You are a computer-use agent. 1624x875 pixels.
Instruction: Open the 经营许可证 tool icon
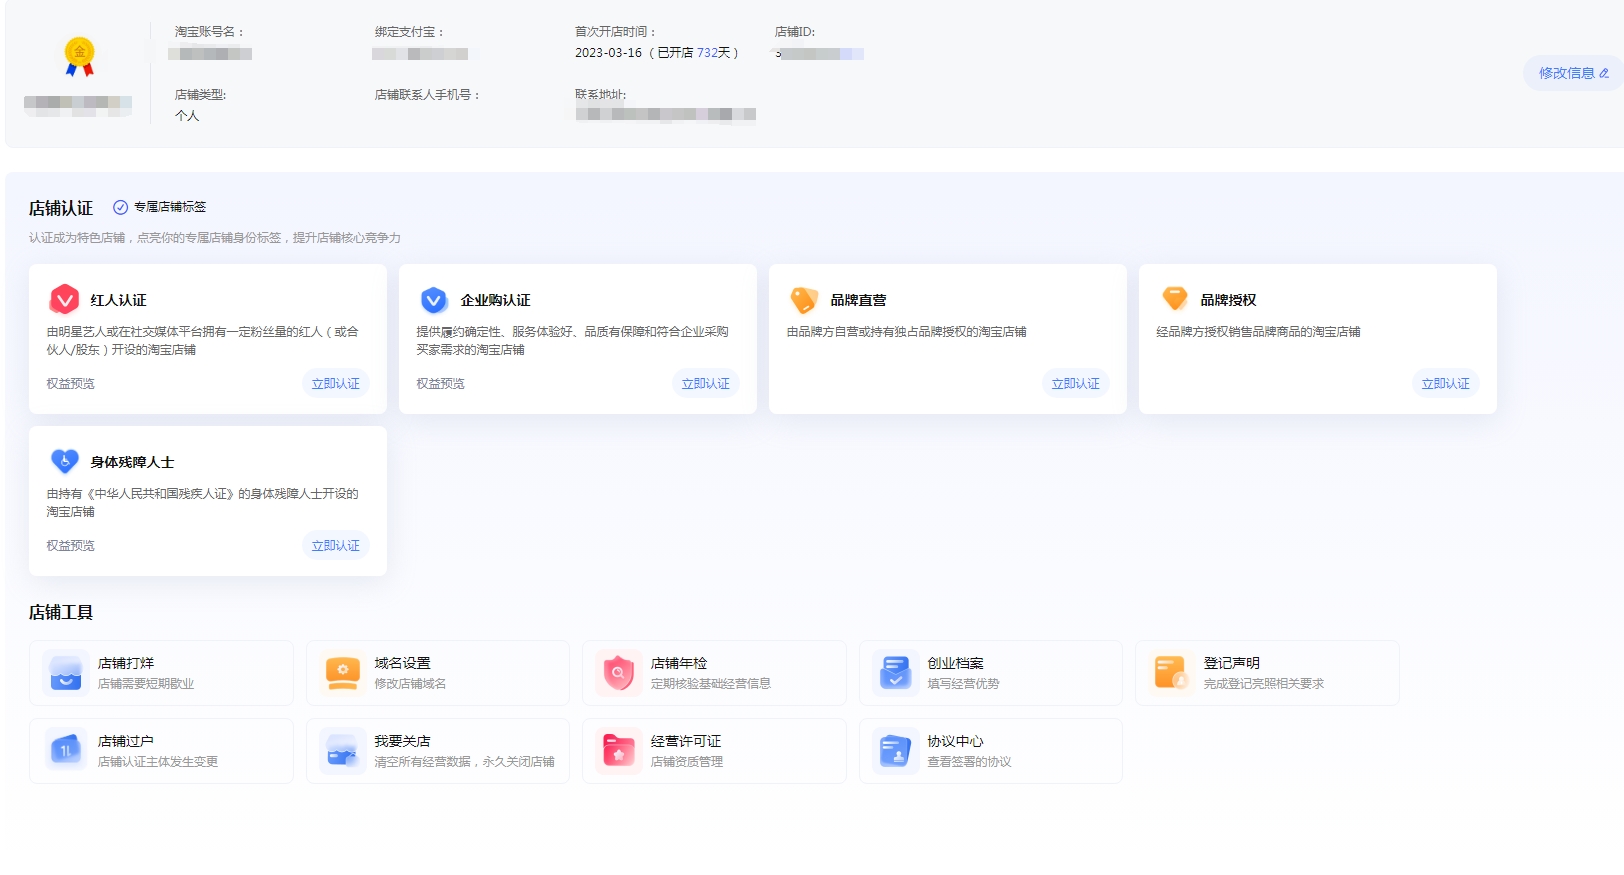click(x=619, y=751)
